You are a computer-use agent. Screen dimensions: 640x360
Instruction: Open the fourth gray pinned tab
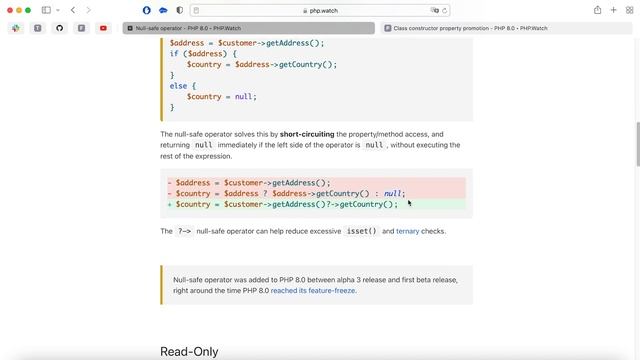82,28
